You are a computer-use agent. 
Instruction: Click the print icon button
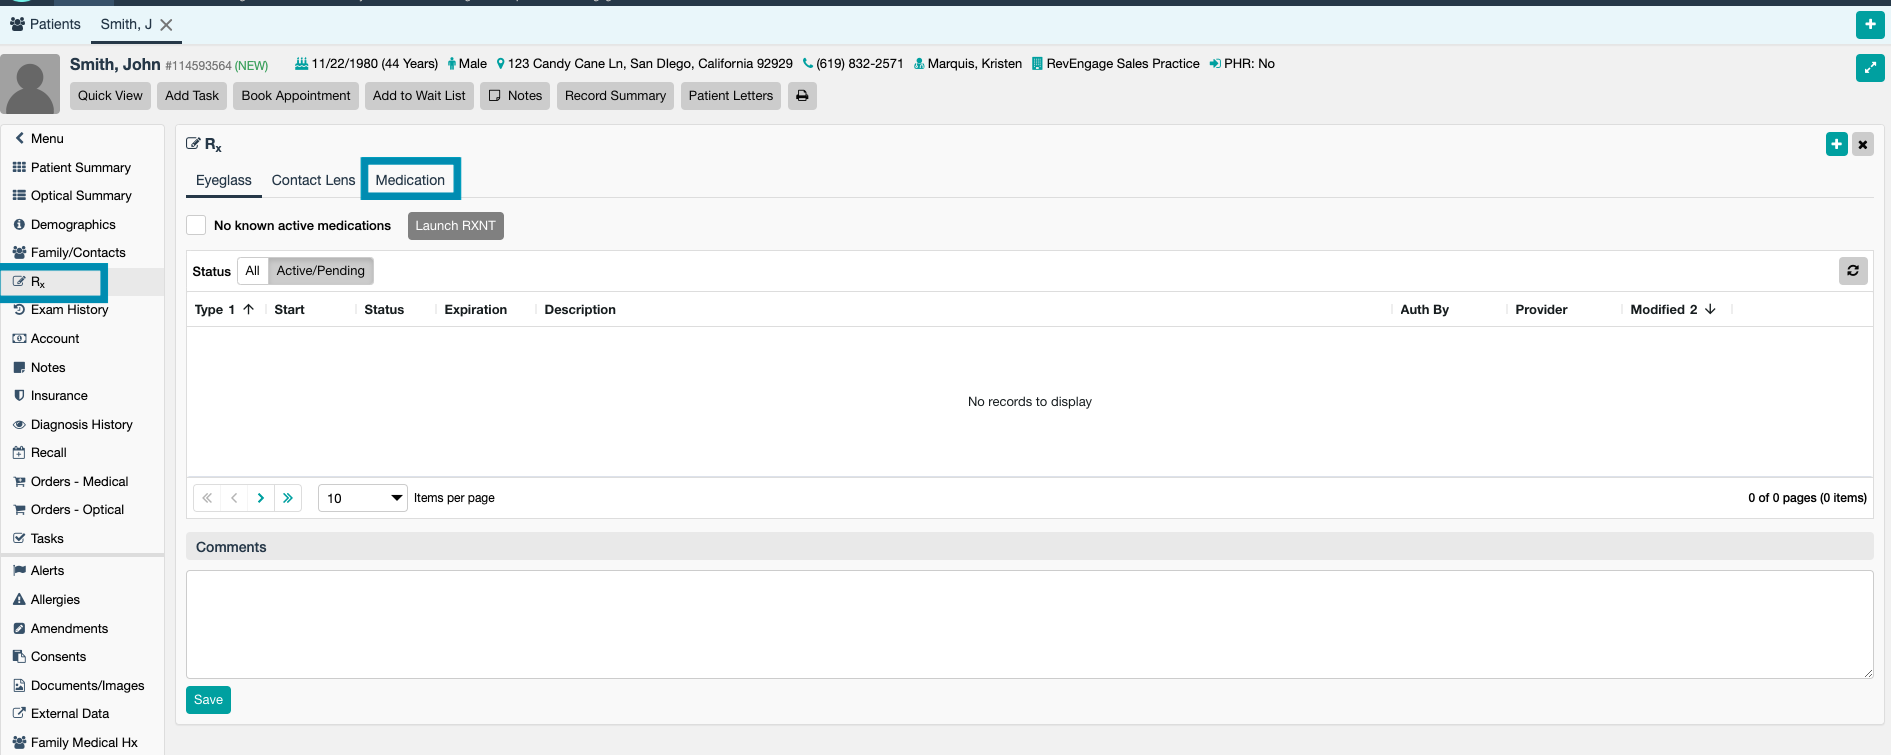click(x=802, y=96)
